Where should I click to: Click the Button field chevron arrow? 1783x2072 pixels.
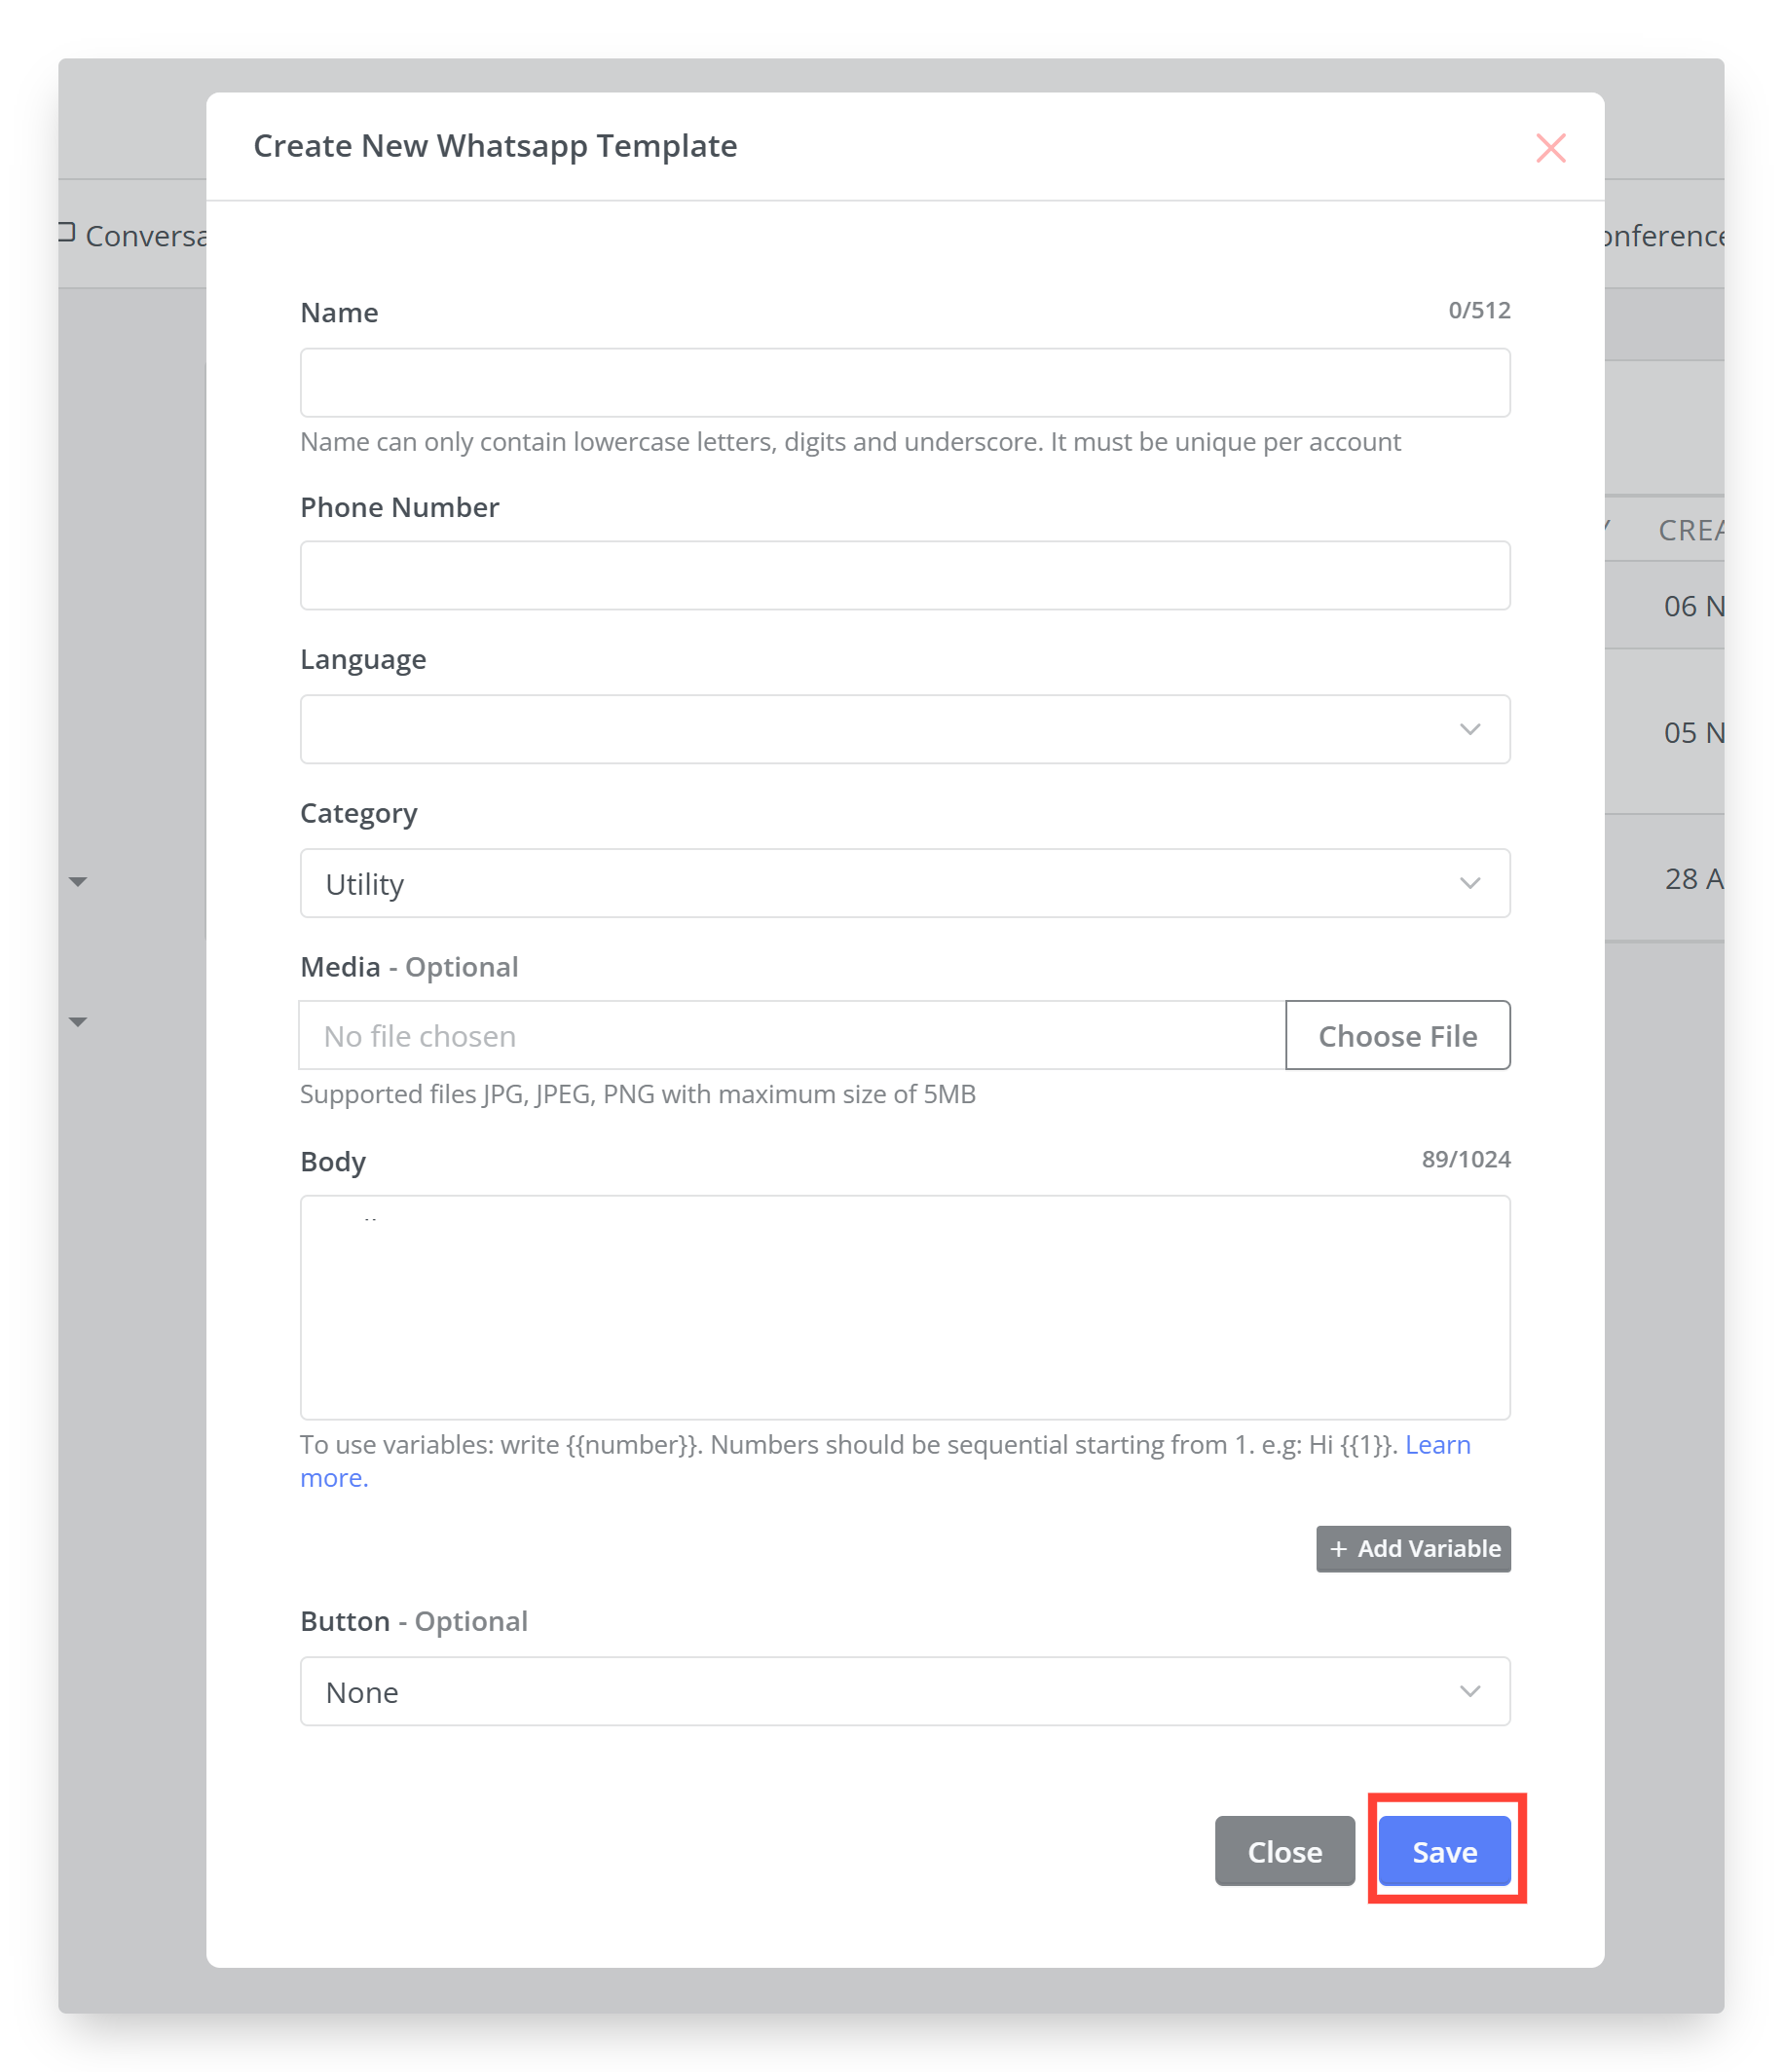(x=1469, y=1691)
